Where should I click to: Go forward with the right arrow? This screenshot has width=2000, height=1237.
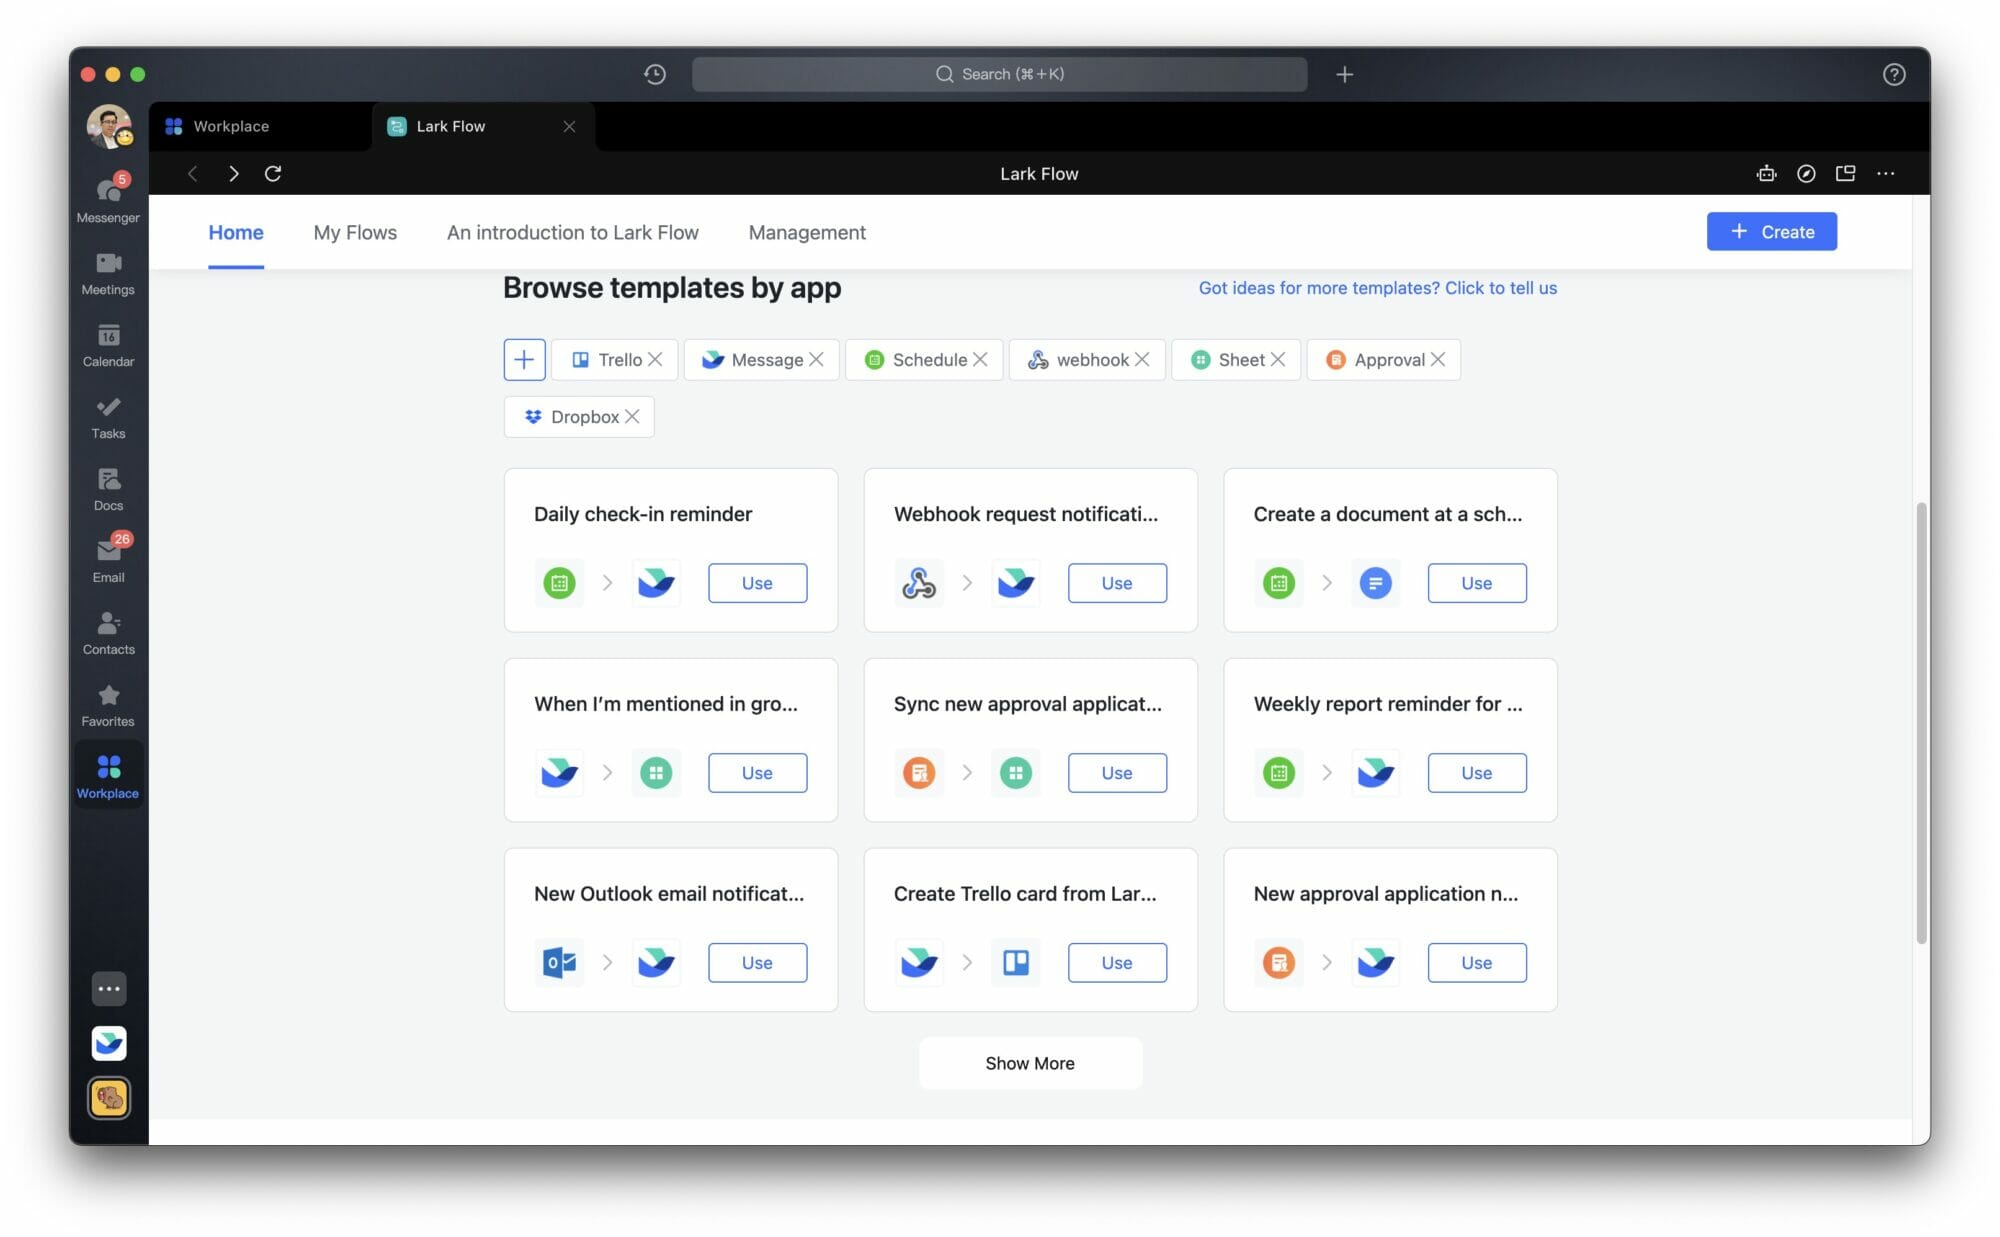coord(233,173)
